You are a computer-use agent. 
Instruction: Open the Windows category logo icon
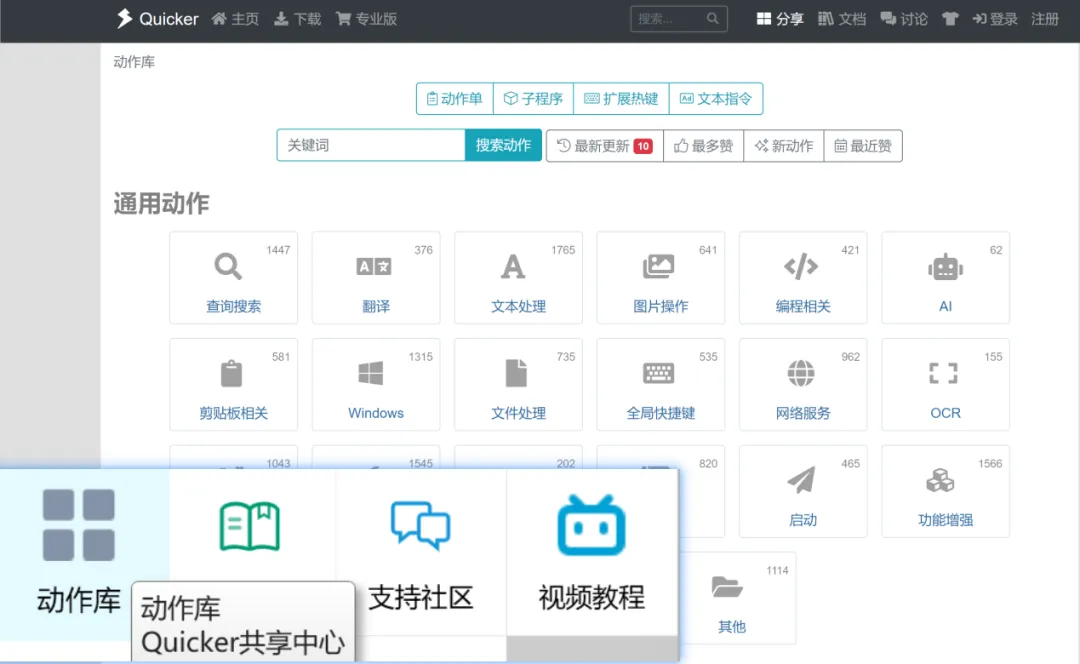[x=371, y=373]
